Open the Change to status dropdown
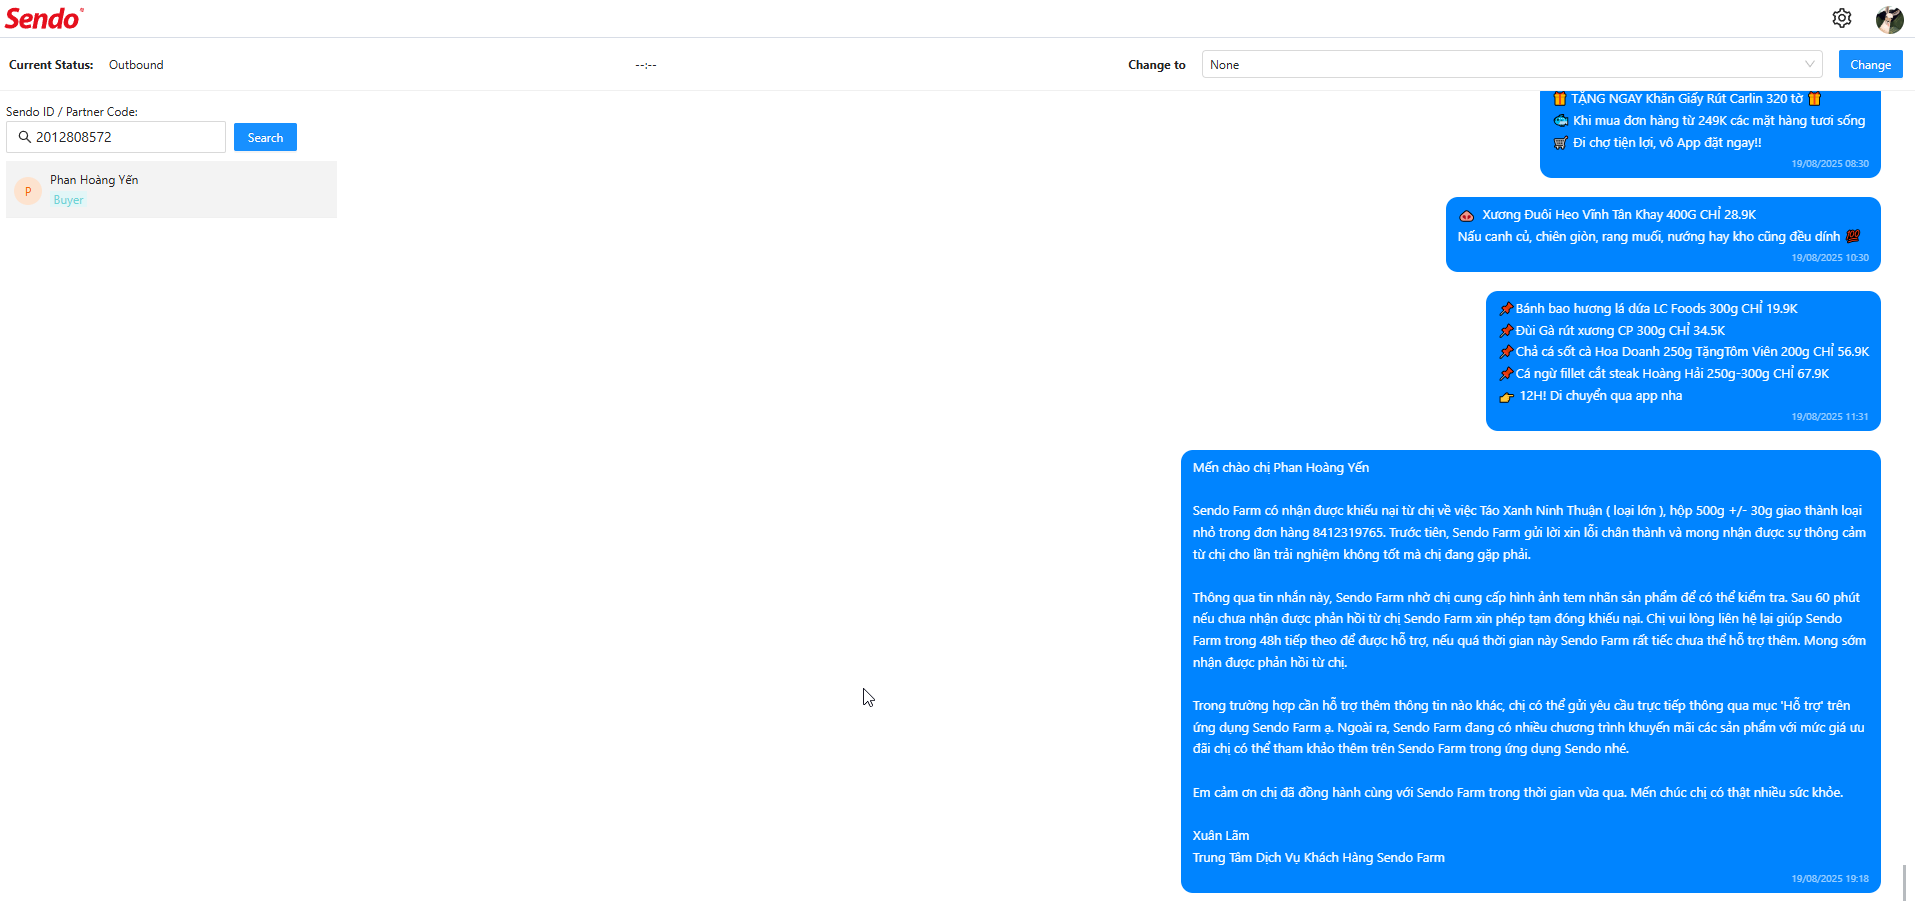The image size is (1915, 903). pyautogui.click(x=1512, y=65)
